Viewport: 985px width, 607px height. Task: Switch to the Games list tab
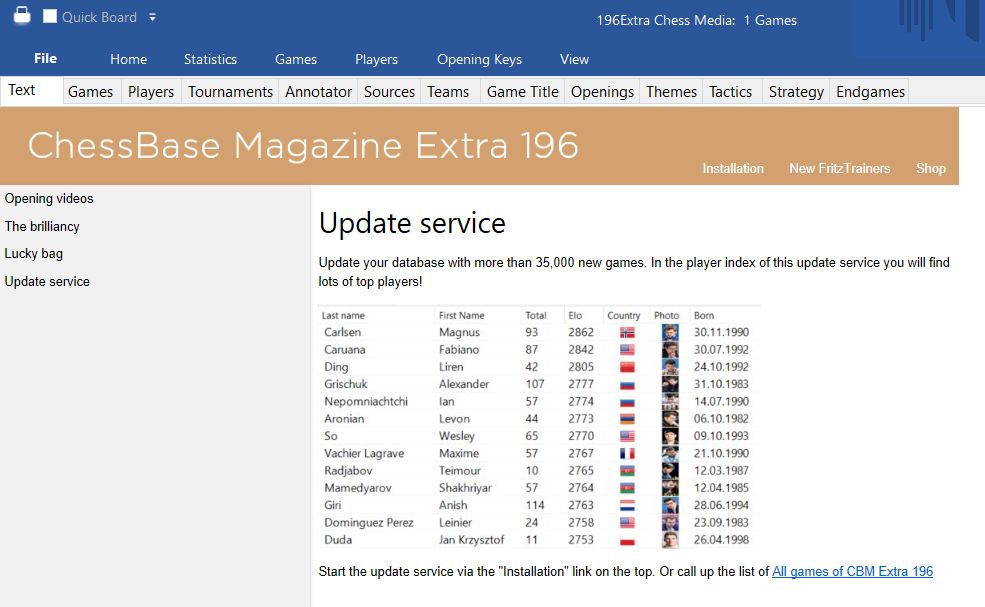pos(90,92)
